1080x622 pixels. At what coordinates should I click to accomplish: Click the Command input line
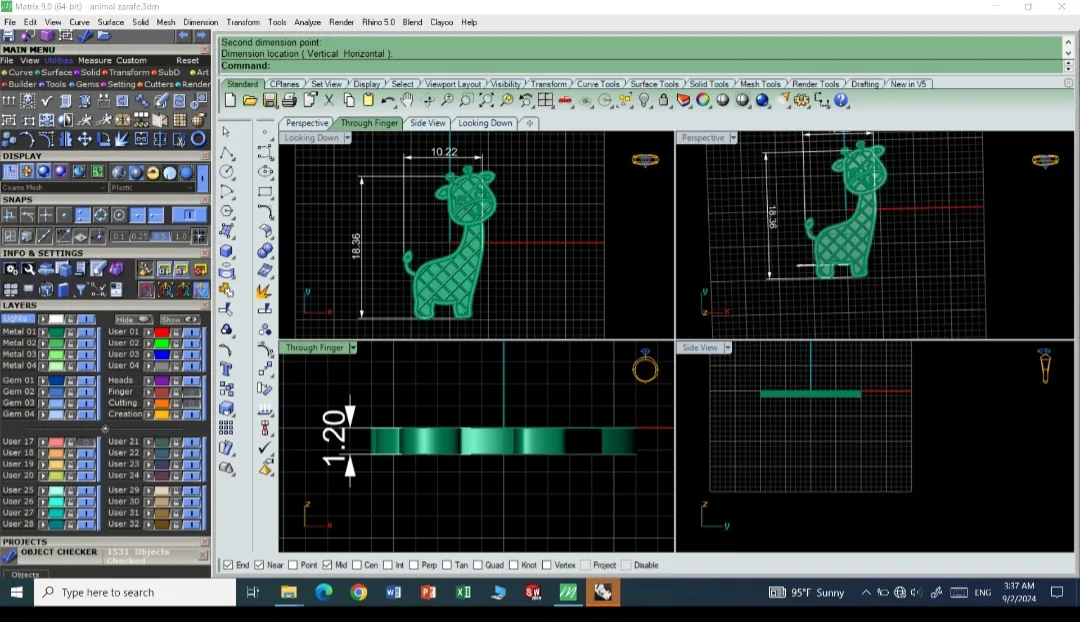click(x=641, y=66)
